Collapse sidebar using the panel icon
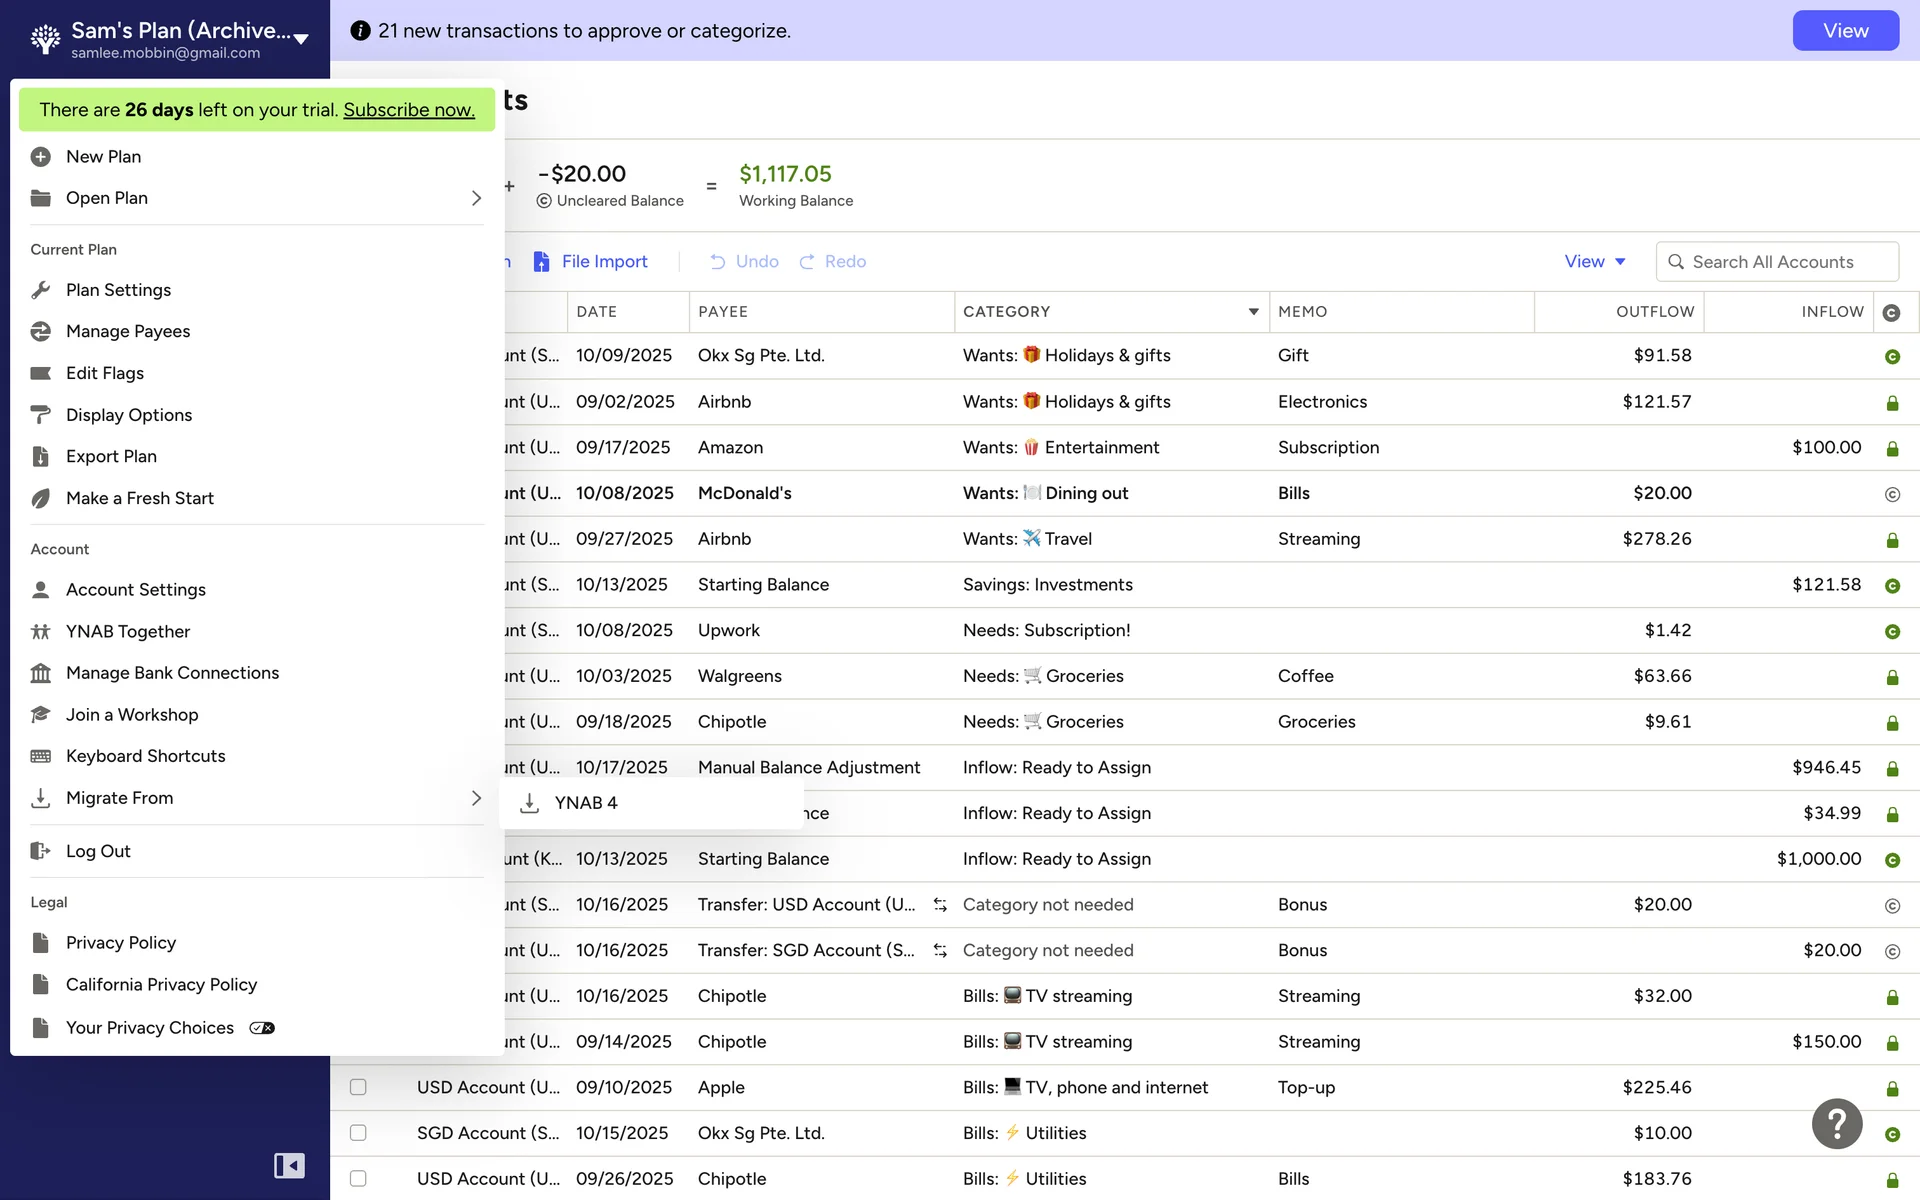1920x1200 pixels. [x=289, y=1165]
